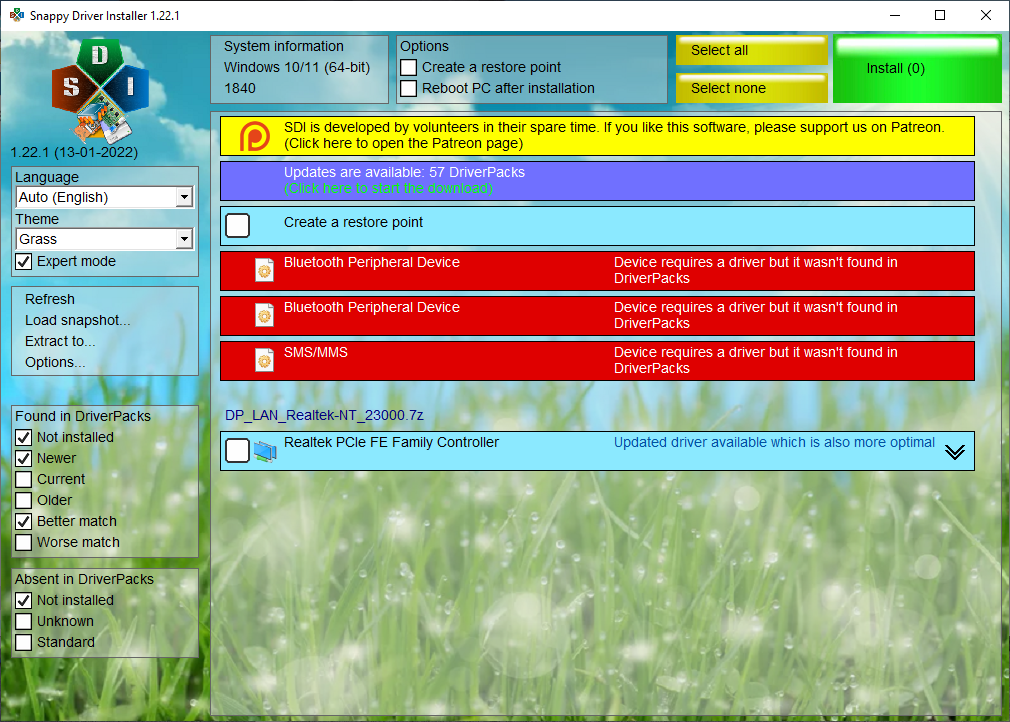
Task: Select the Realtek PCIe FE Family Controller checkbox
Action: [x=238, y=451]
